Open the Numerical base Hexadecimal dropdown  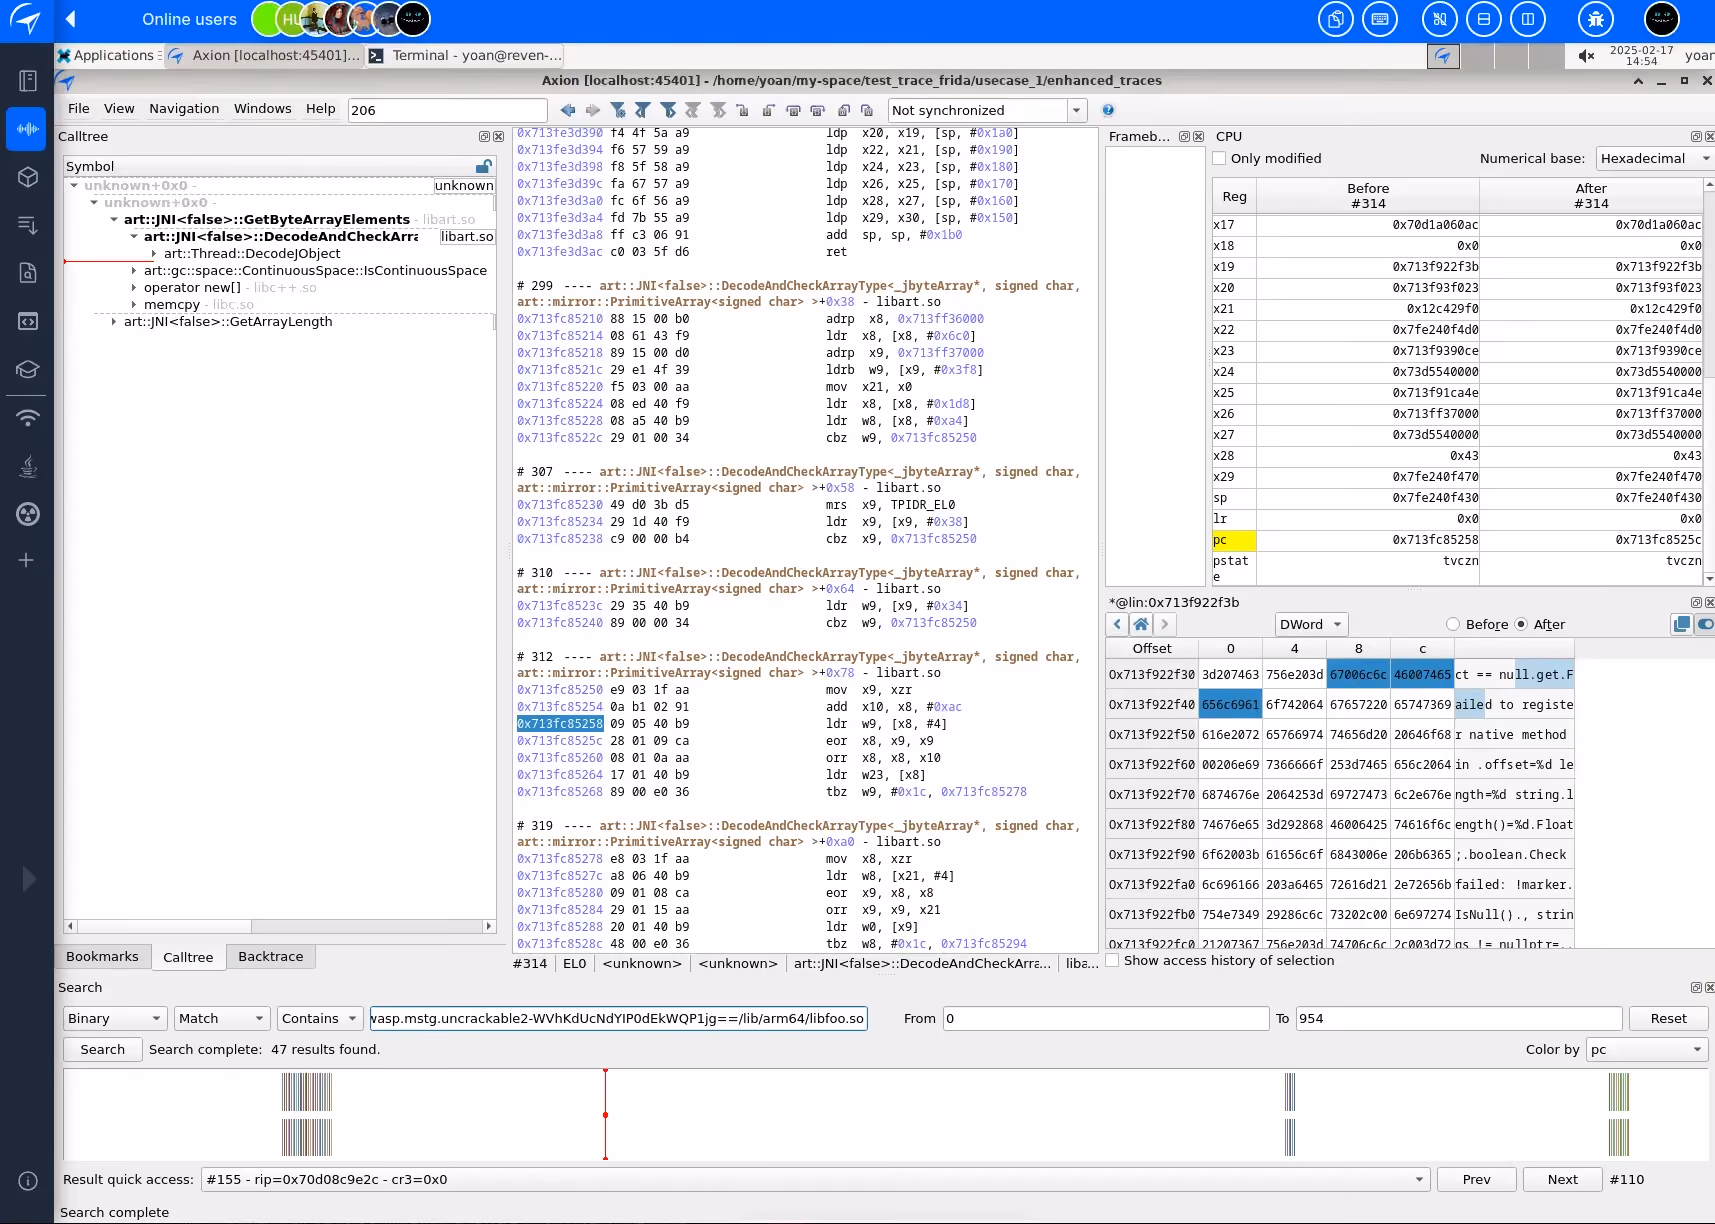point(1655,158)
